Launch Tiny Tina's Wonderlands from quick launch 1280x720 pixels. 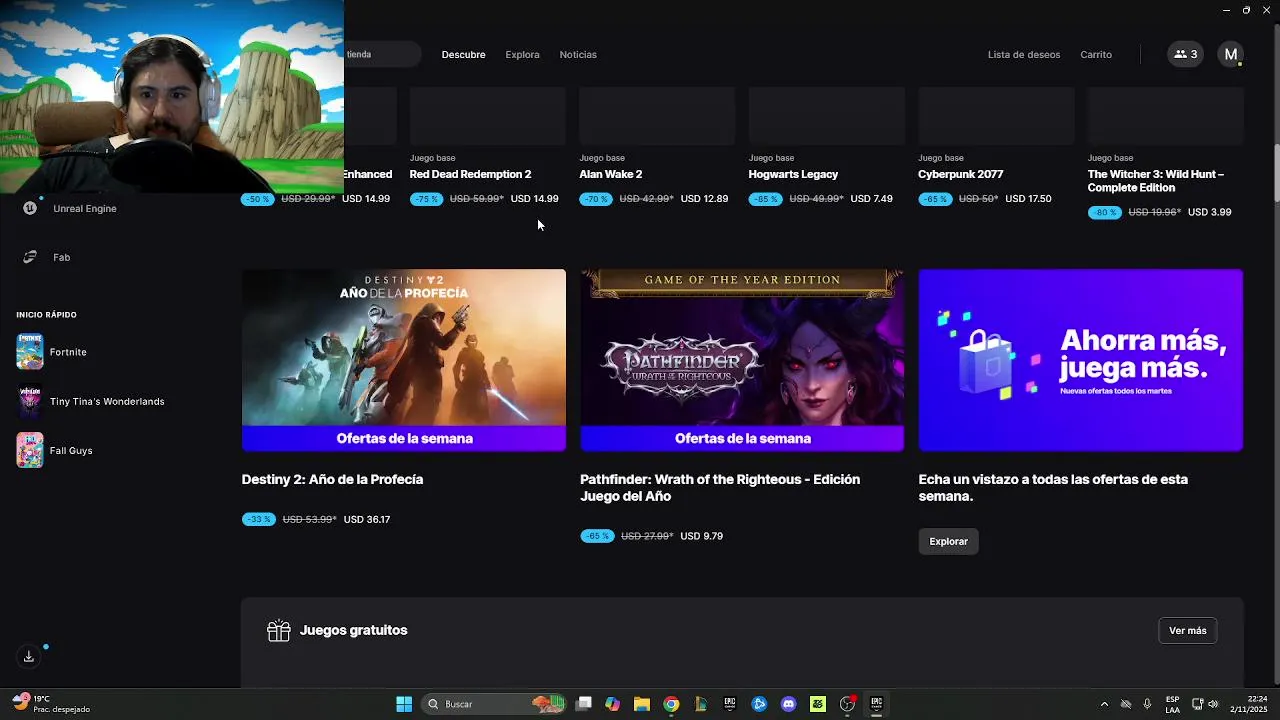pyautogui.click(x=30, y=401)
